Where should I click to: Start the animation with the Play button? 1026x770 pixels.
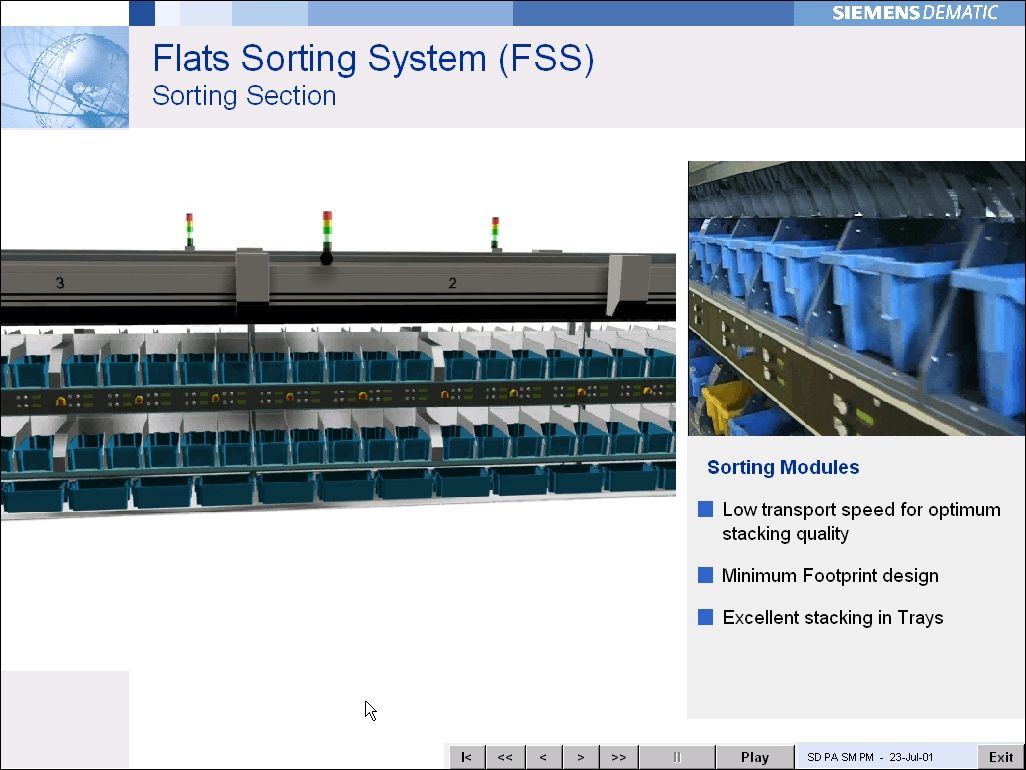point(755,757)
